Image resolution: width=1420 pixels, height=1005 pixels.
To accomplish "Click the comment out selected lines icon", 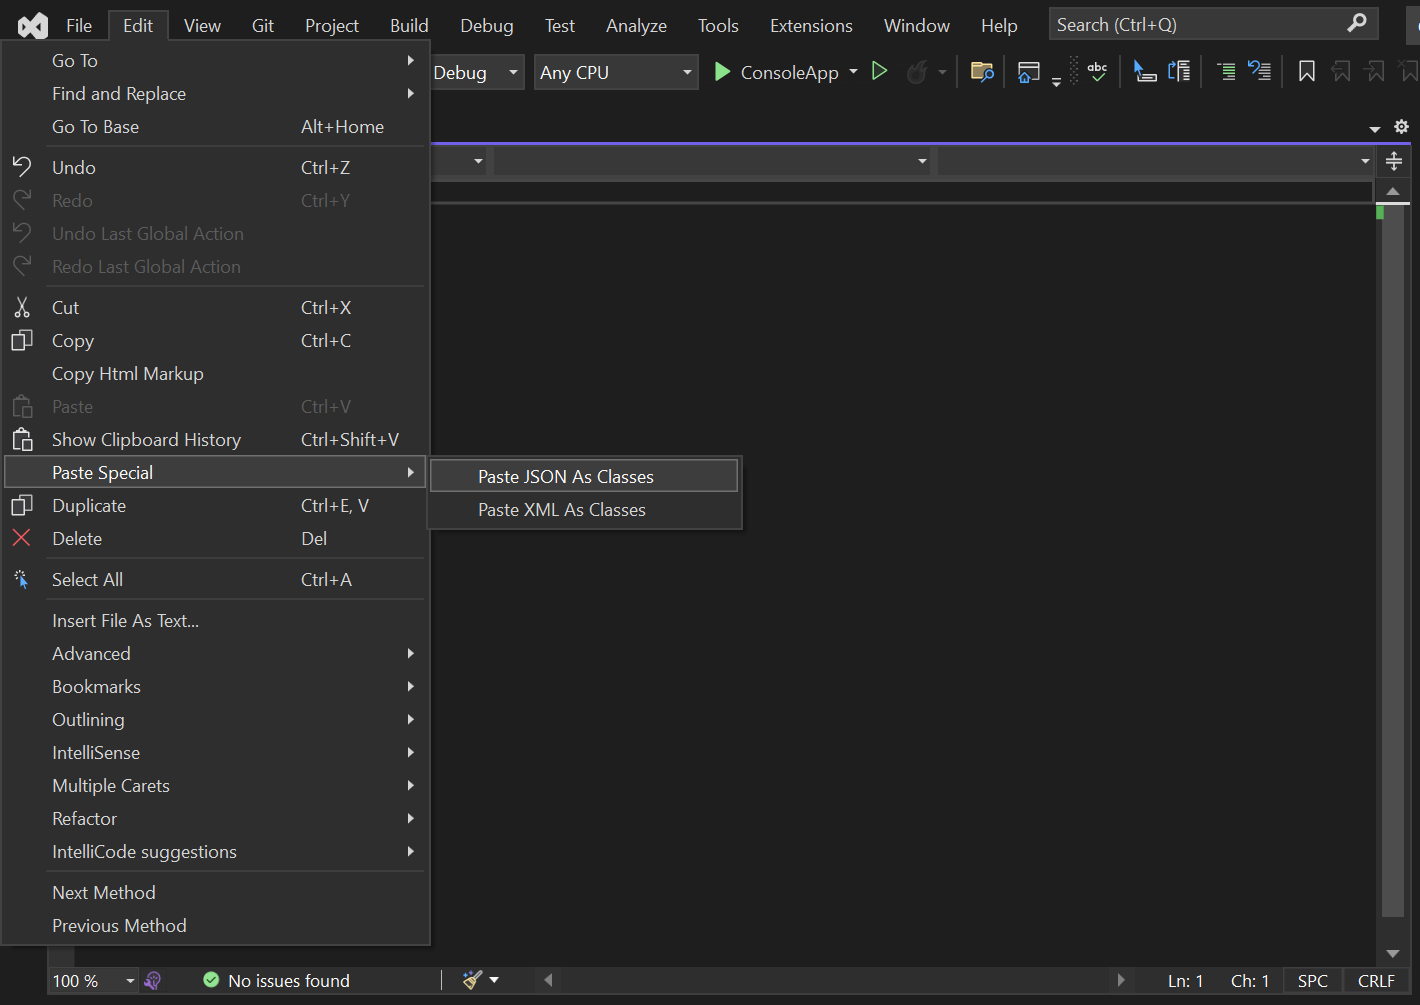I will click(1226, 72).
